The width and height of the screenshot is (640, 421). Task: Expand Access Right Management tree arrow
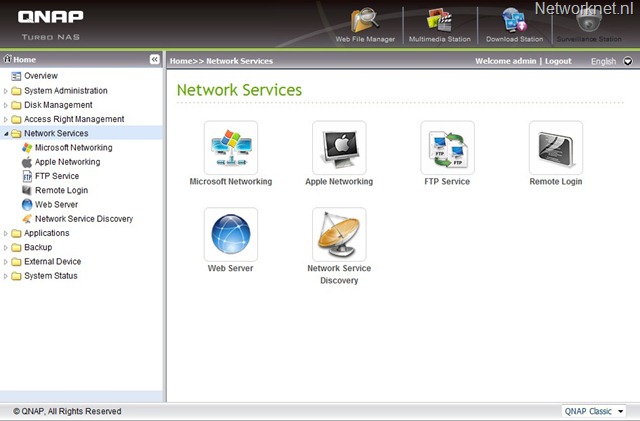point(5,120)
